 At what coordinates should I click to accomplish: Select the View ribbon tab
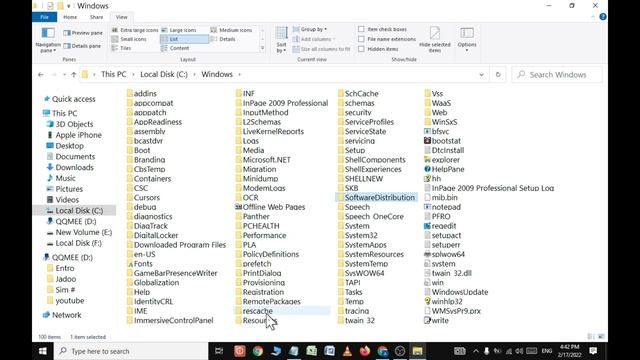(122, 17)
